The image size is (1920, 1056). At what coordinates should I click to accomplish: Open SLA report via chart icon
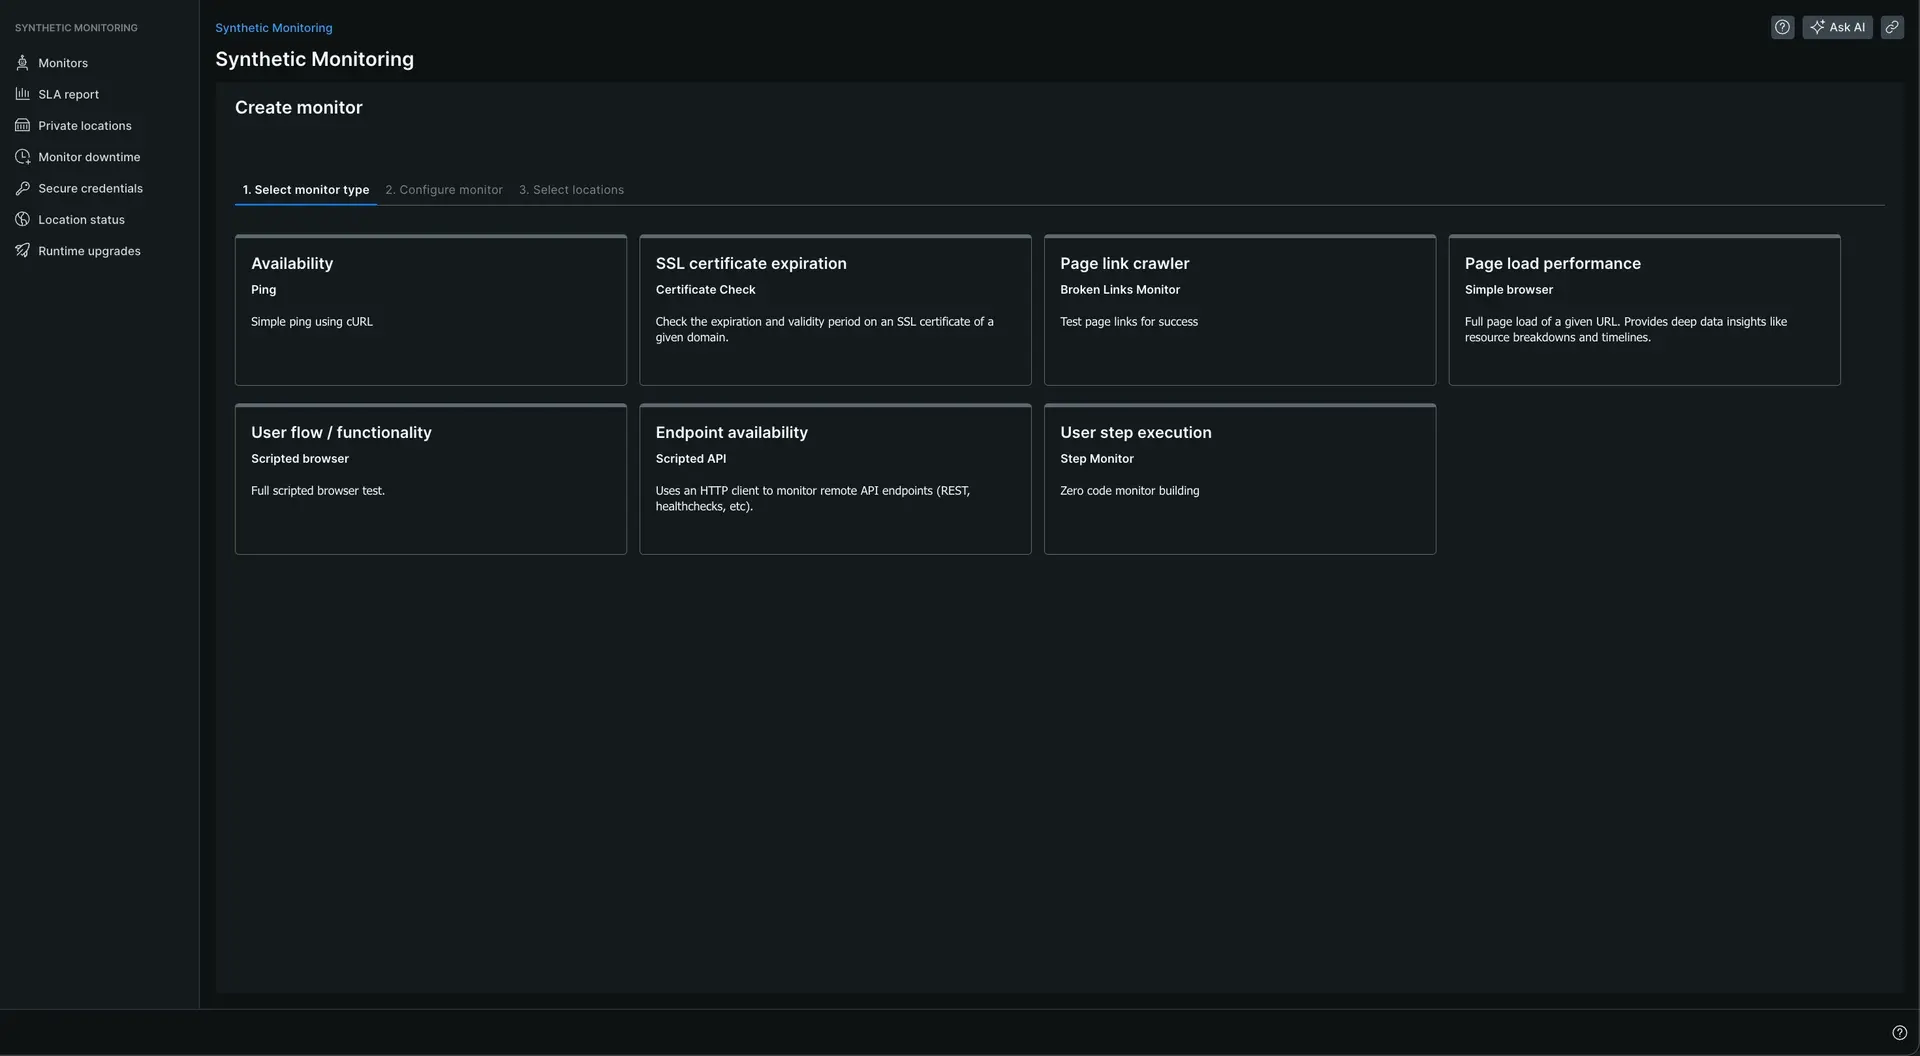coord(22,94)
